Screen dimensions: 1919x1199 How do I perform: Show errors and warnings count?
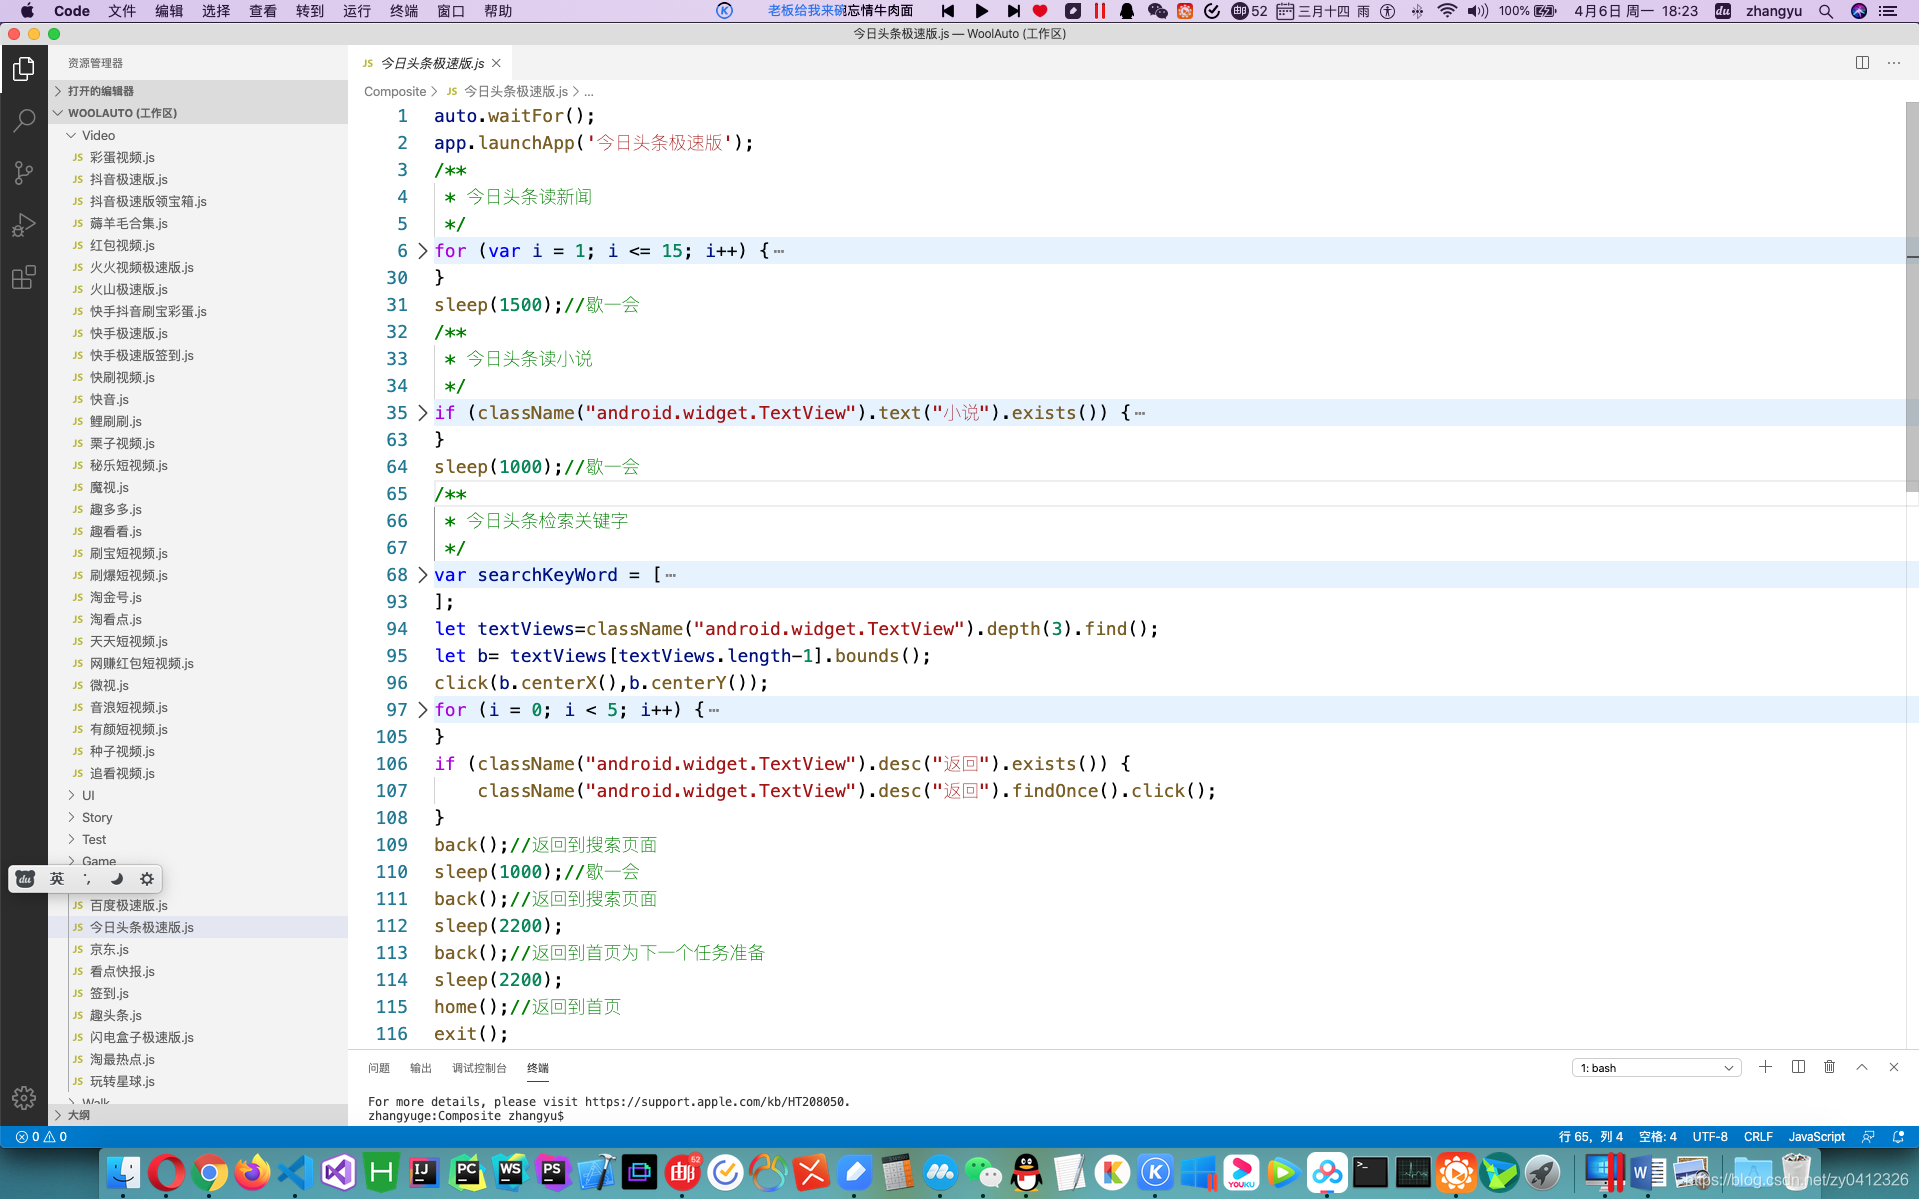pyautogui.click(x=41, y=1137)
